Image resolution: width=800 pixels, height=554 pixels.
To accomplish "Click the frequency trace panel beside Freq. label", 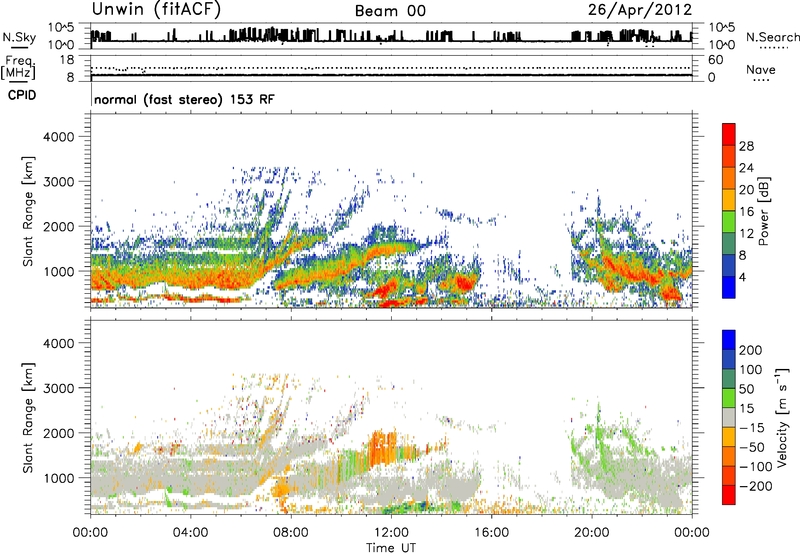I will [x=391, y=69].
